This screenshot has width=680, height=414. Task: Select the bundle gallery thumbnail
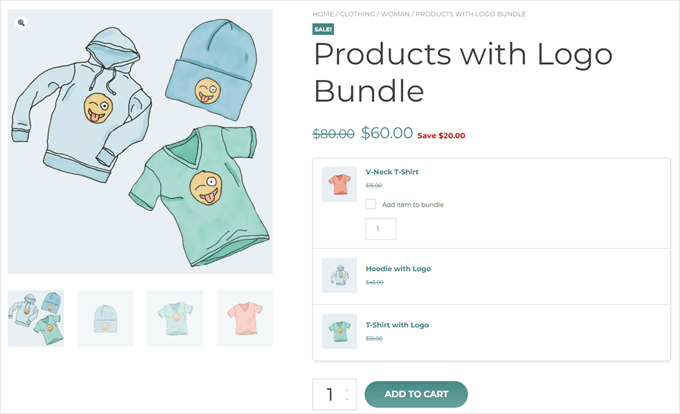(x=36, y=318)
